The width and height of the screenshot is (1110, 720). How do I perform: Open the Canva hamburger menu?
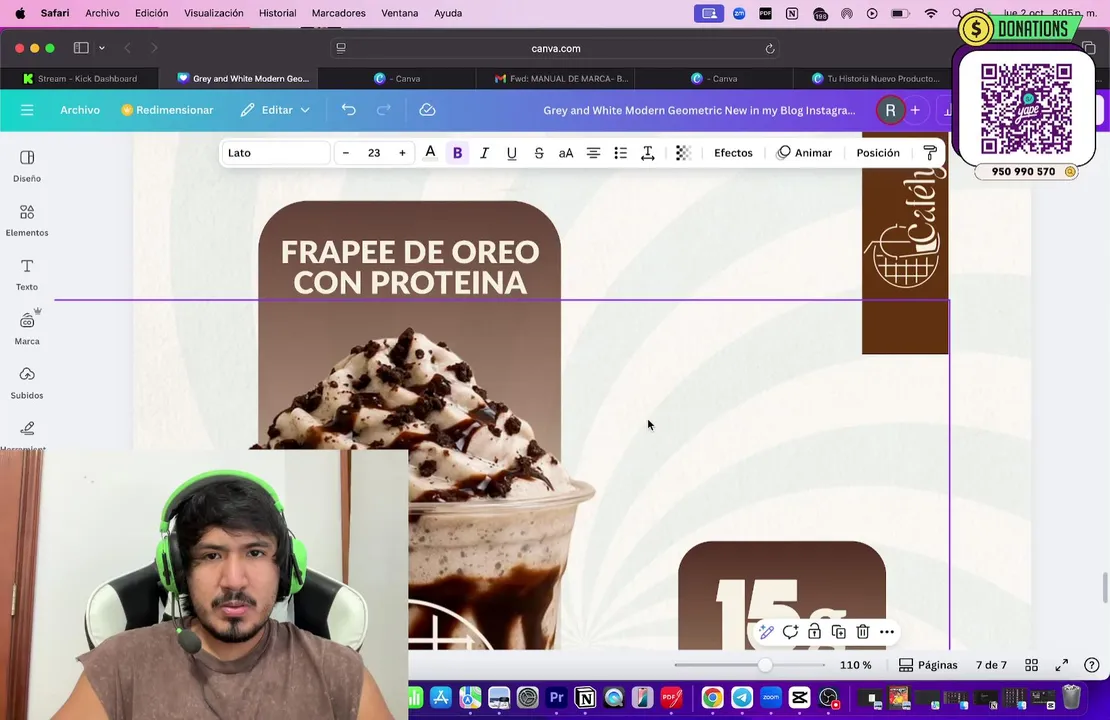click(27, 110)
